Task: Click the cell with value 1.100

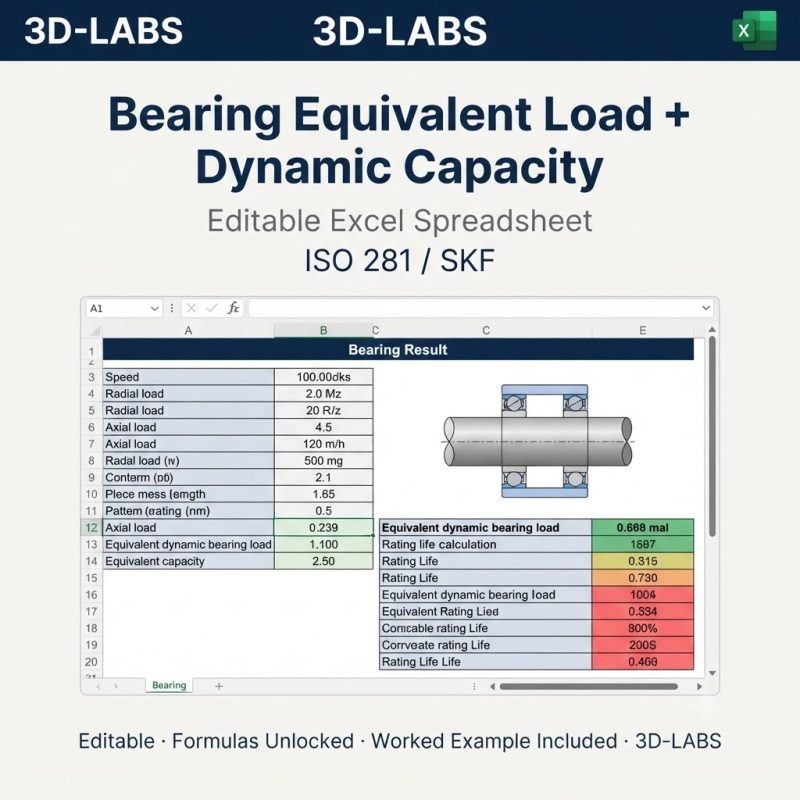Action: [x=323, y=544]
